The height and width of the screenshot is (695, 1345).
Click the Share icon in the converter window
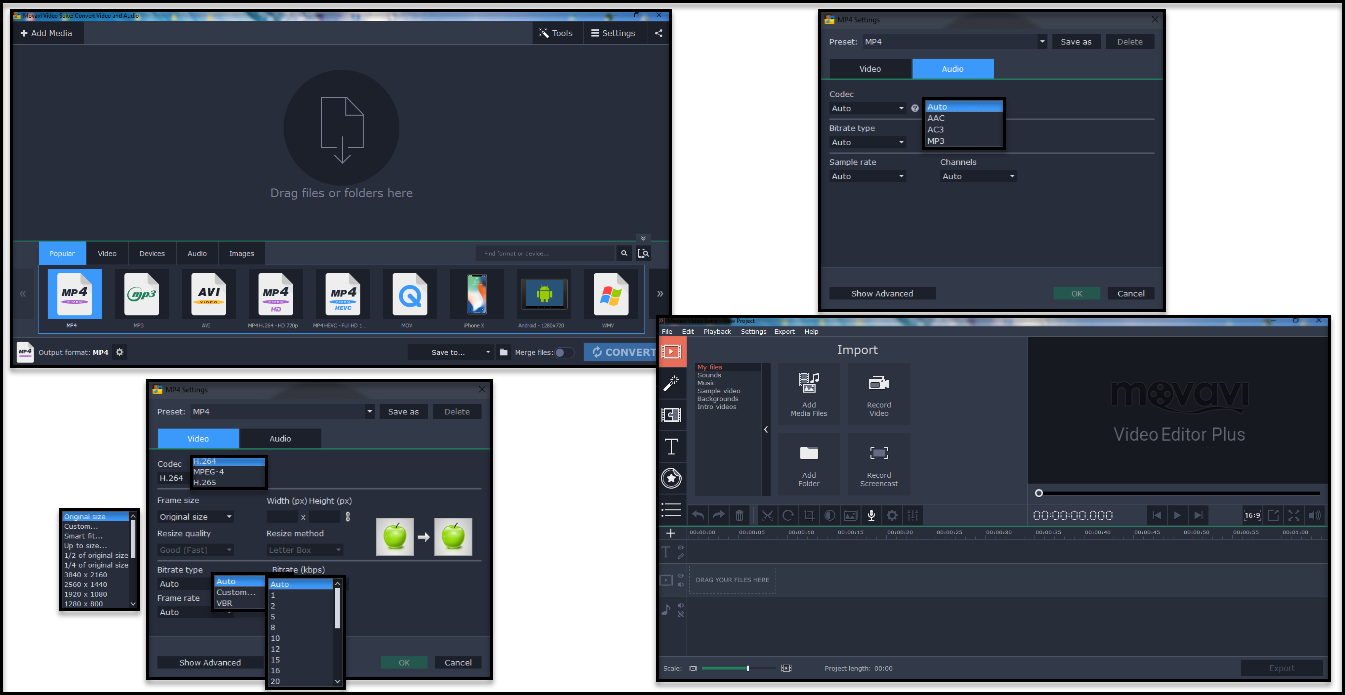[658, 33]
